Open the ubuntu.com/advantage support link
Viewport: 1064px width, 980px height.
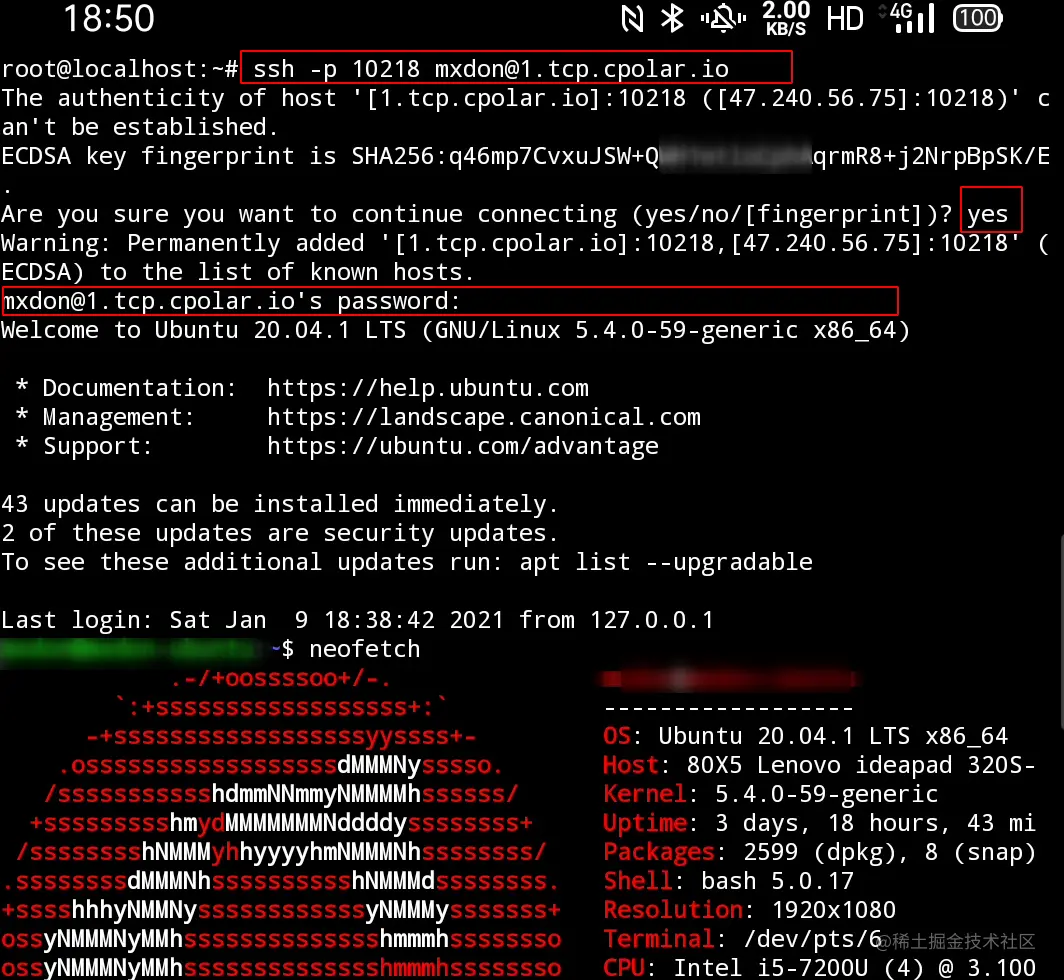point(463,446)
